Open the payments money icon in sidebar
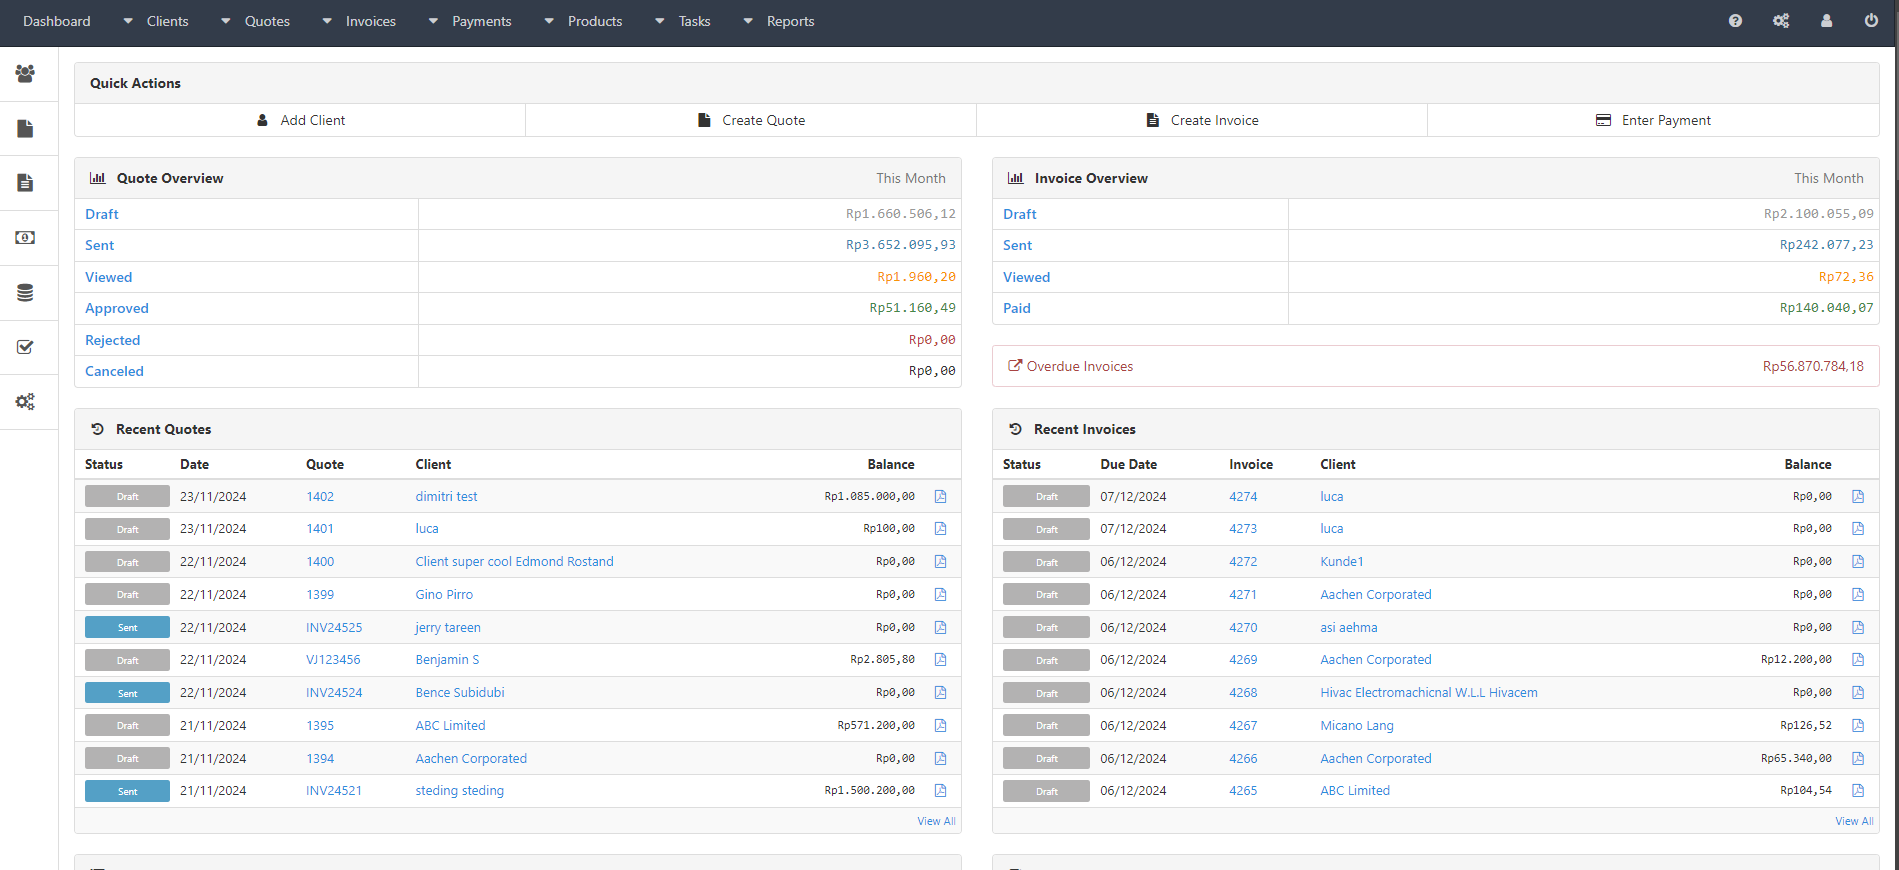Viewport: 1899px width, 870px height. (x=25, y=238)
